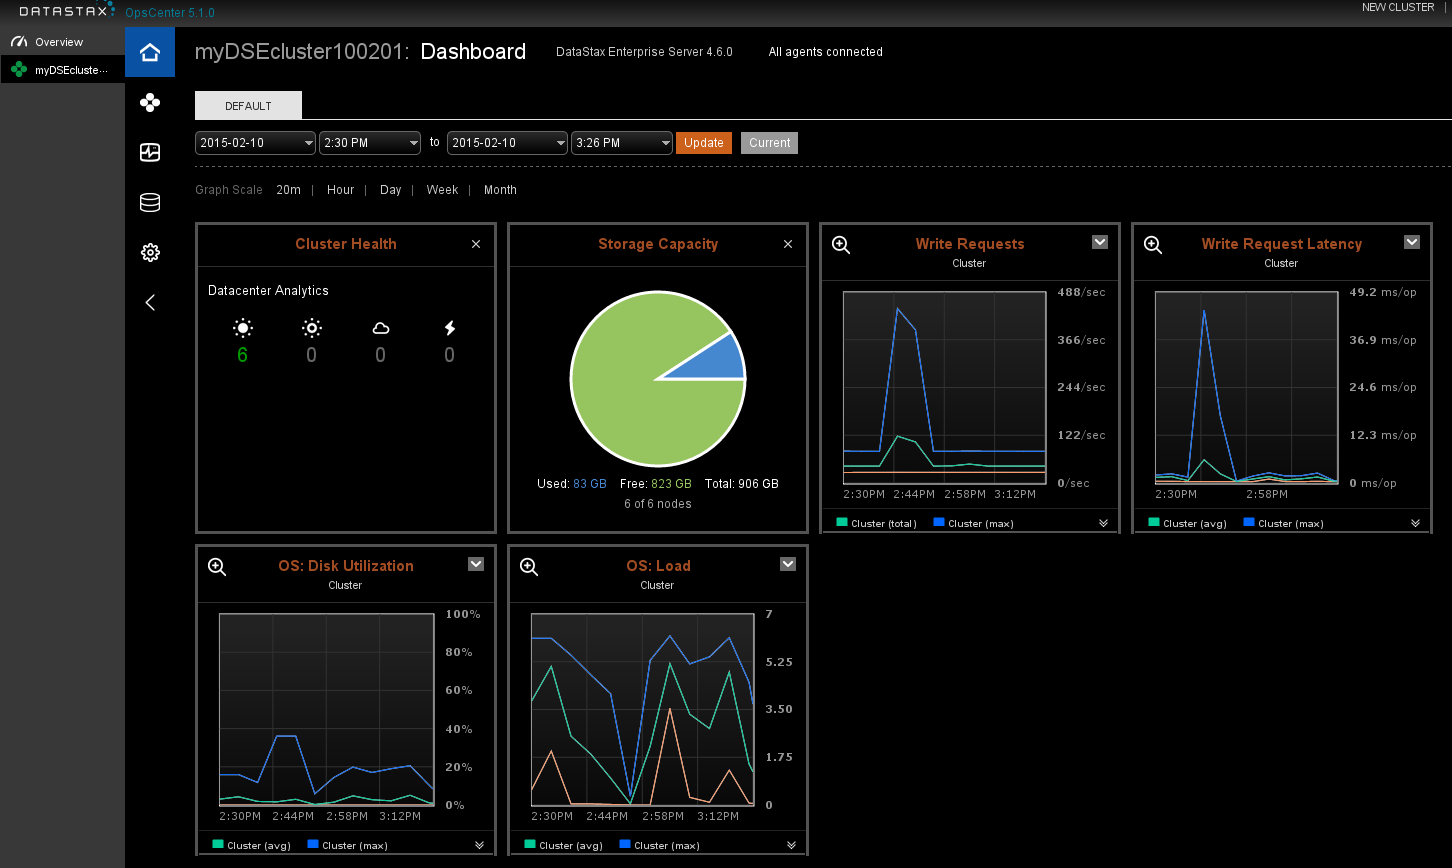Open the 2:30 PM start time dropdown

pos(370,143)
